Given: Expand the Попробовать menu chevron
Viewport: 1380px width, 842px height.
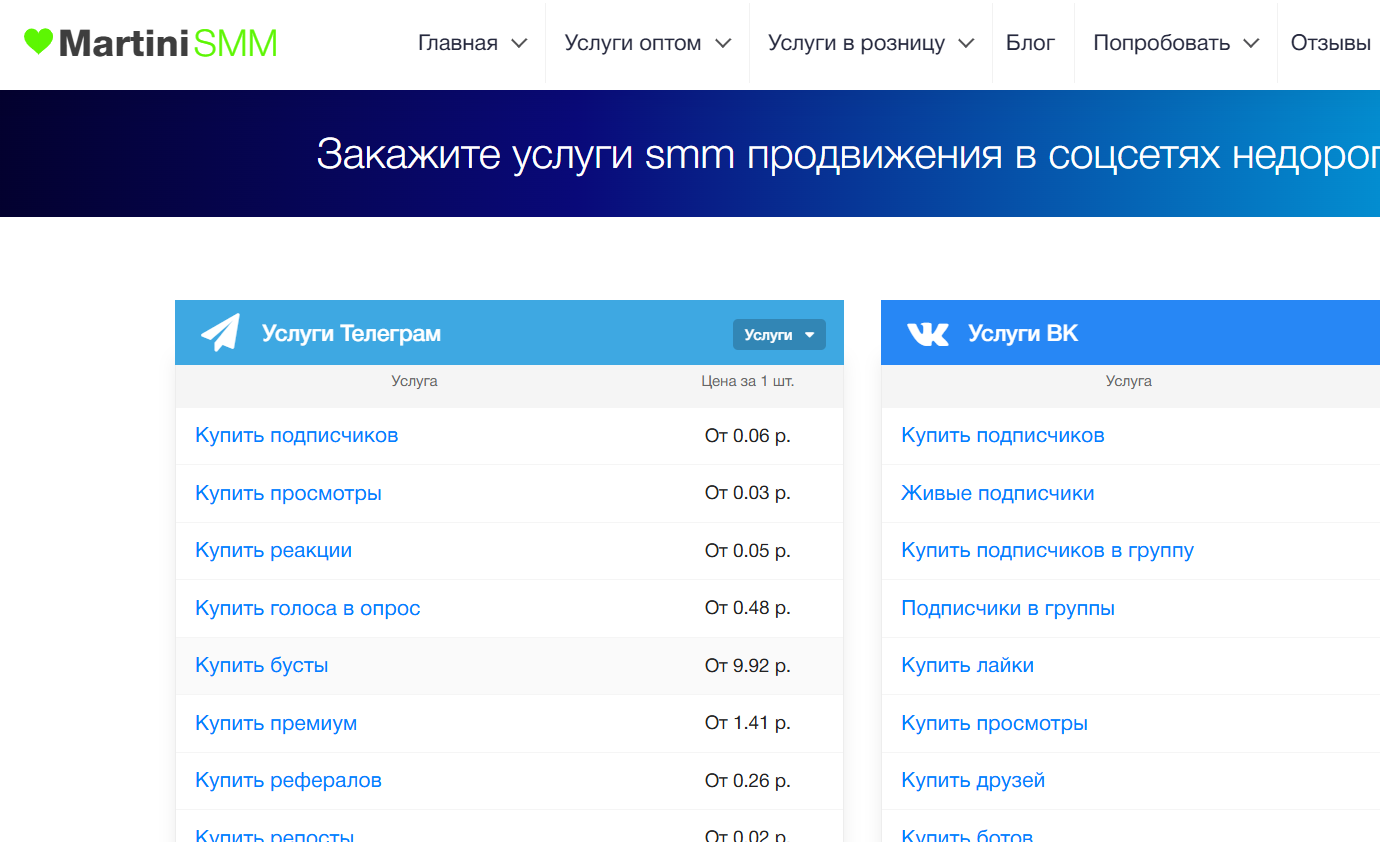Looking at the screenshot, I should [1251, 43].
